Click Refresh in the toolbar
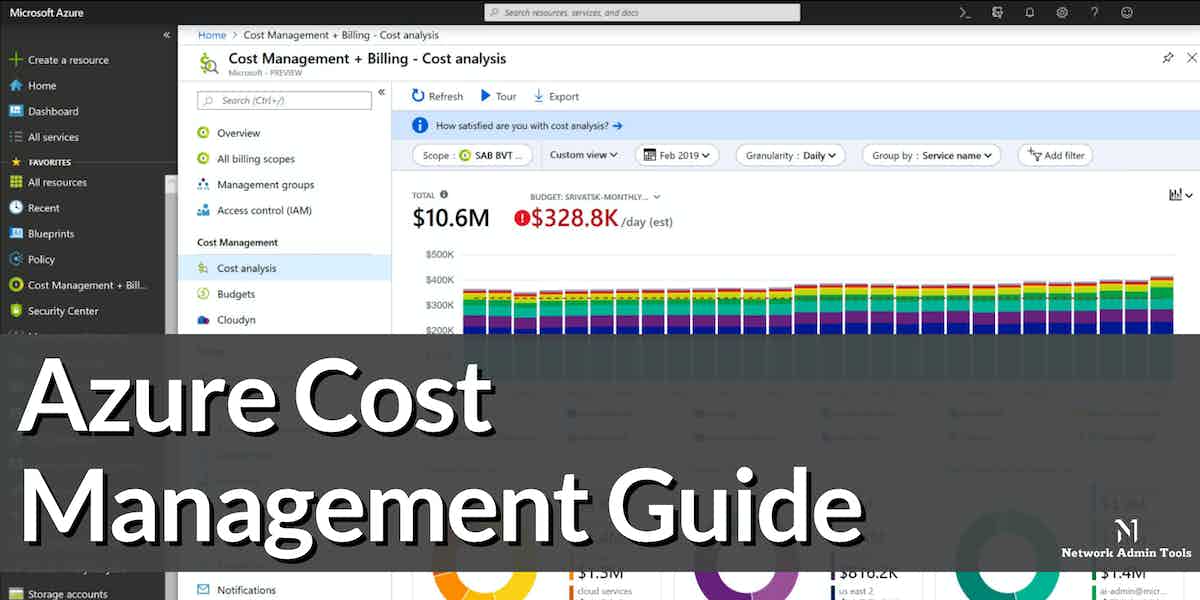Image resolution: width=1200 pixels, height=600 pixels. (437, 96)
